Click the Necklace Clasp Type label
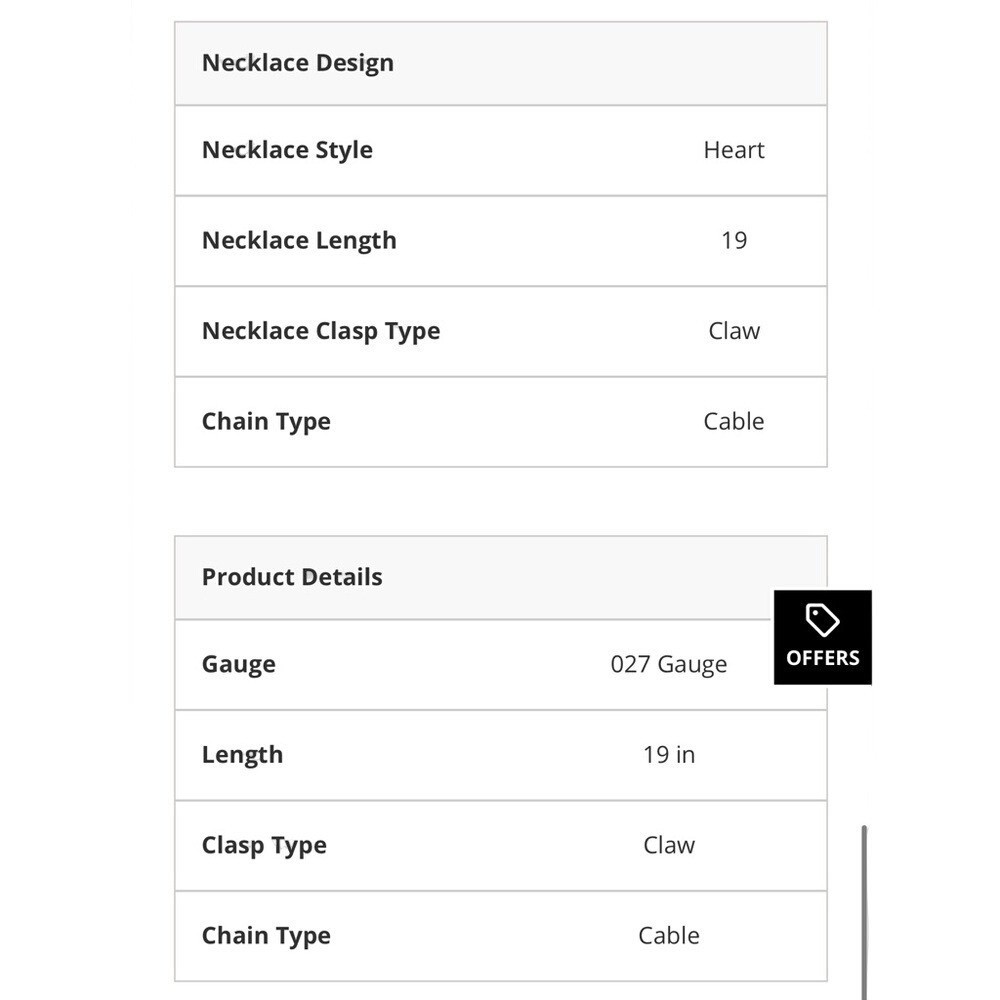This screenshot has width=1000, height=1000. point(321,332)
